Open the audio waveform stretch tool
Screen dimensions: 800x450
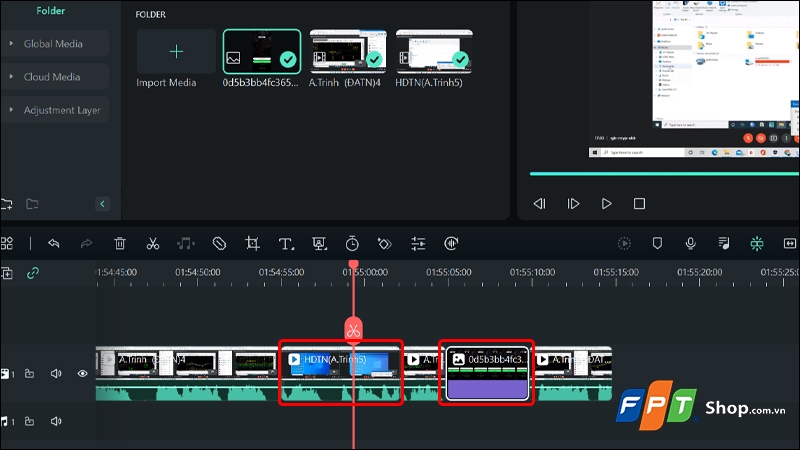[451, 244]
